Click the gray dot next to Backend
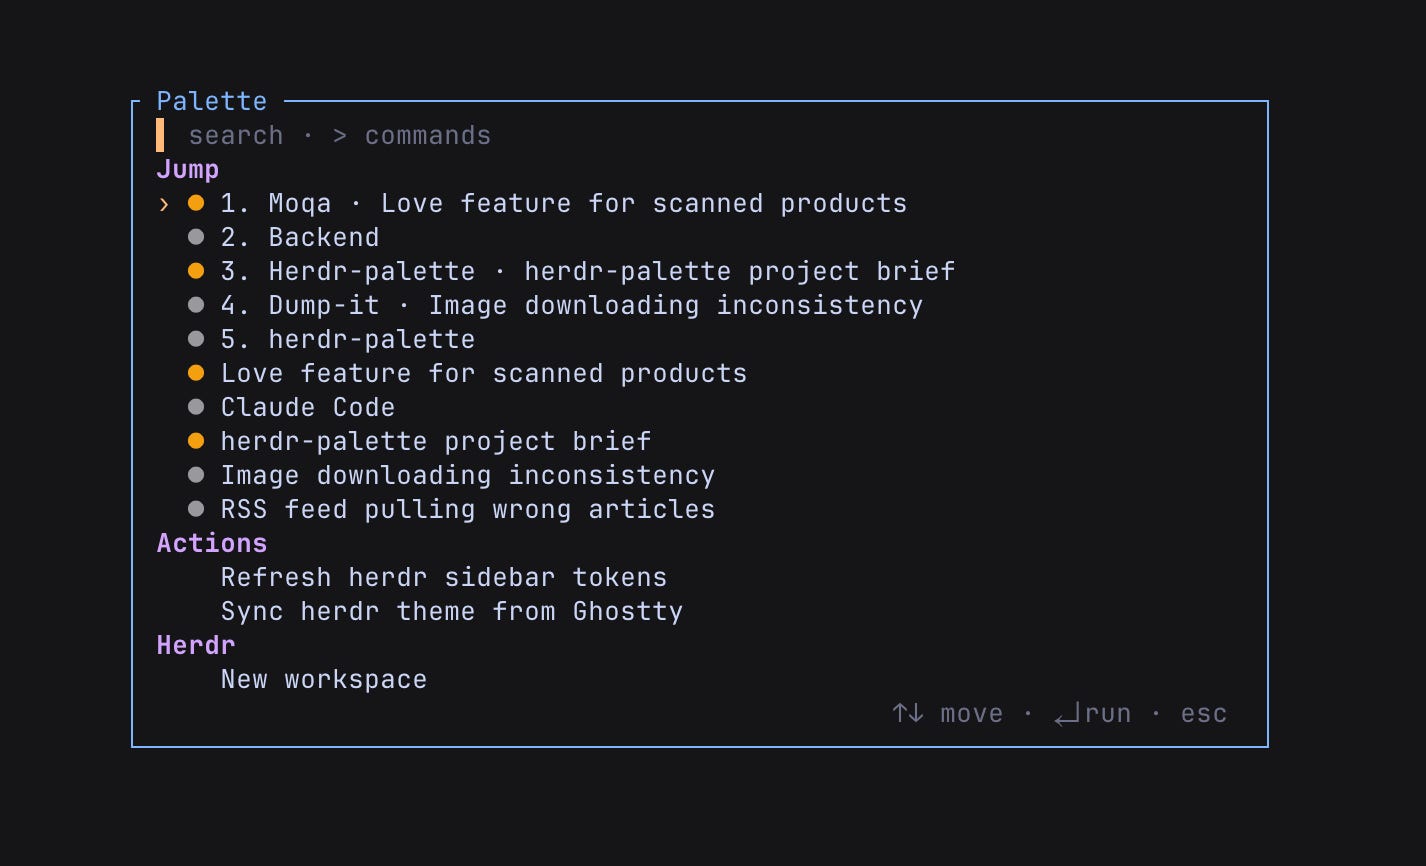Viewport: 1426px width, 866px height. click(x=196, y=237)
